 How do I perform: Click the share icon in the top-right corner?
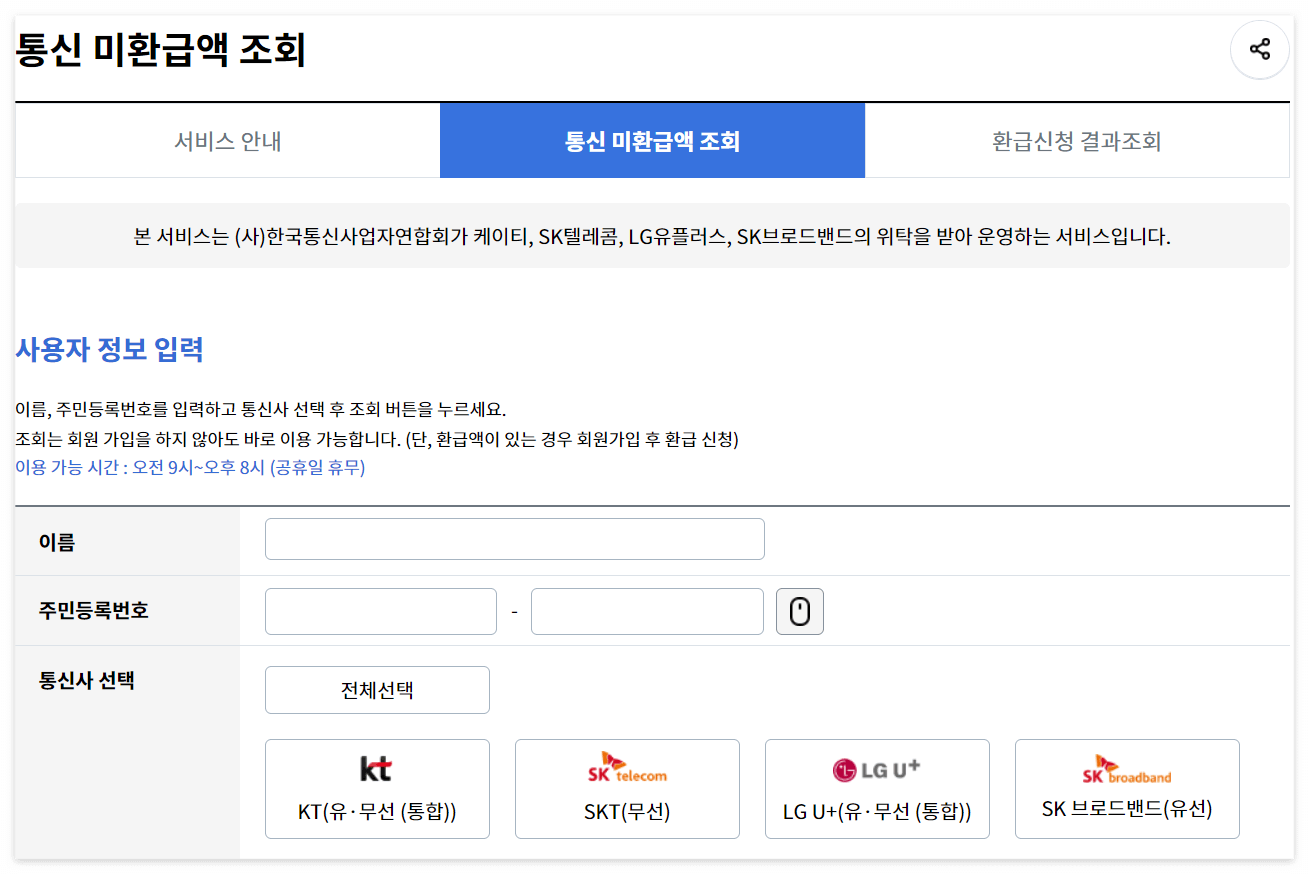point(1259,49)
